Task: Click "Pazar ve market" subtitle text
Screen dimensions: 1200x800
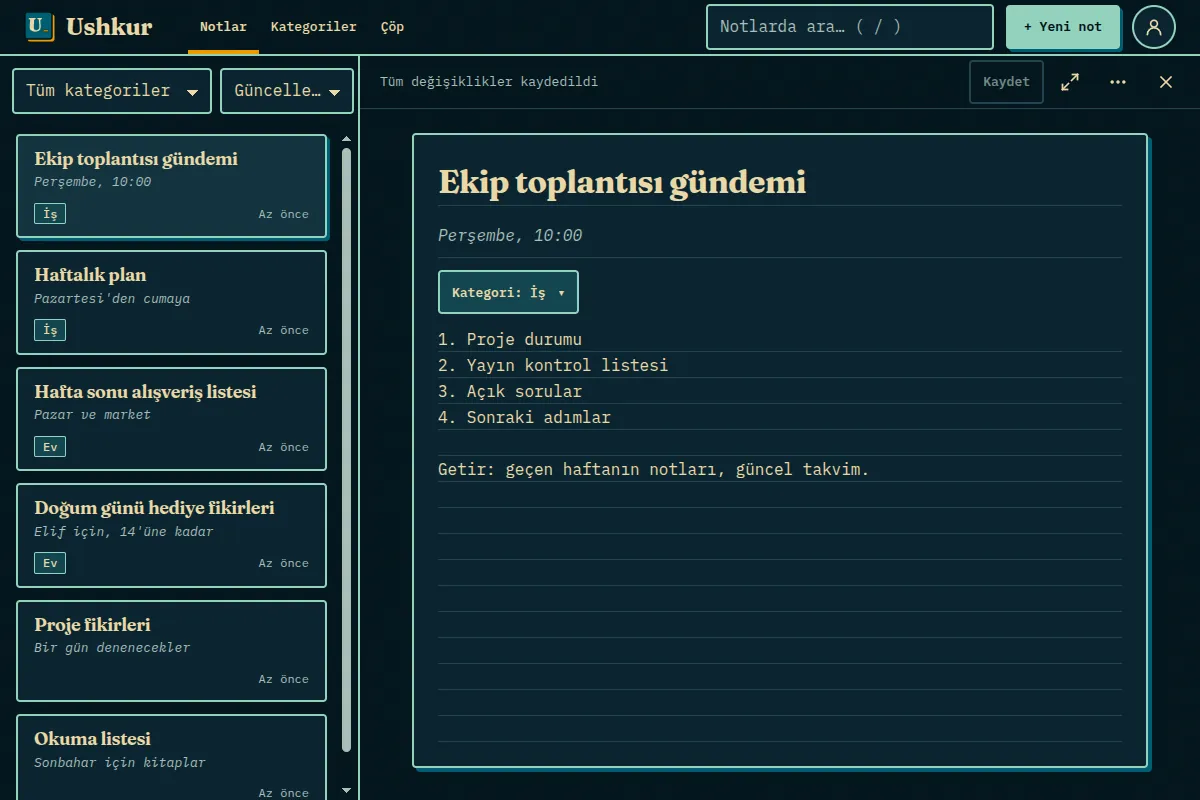Action: (x=92, y=415)
